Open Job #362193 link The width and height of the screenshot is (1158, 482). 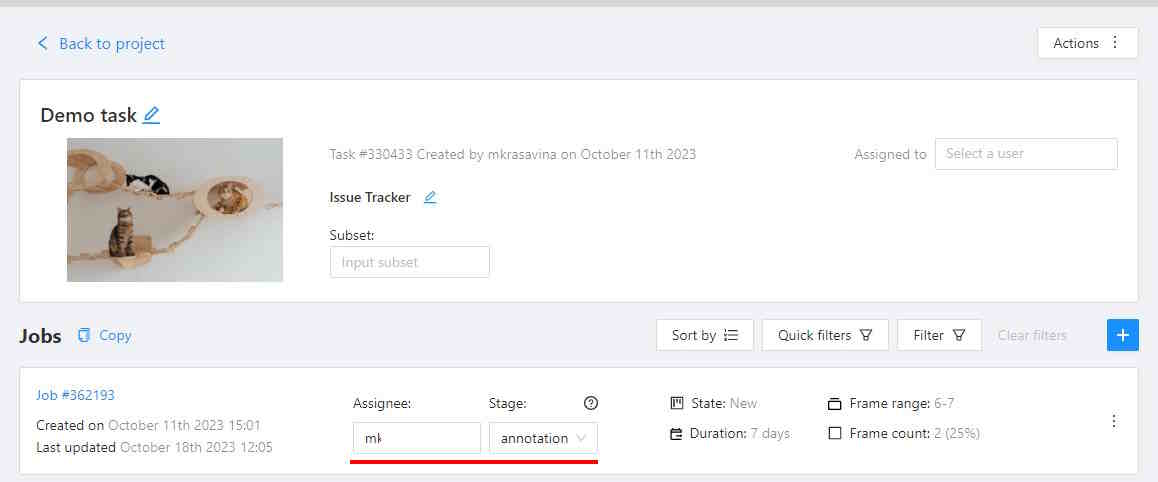75,395
